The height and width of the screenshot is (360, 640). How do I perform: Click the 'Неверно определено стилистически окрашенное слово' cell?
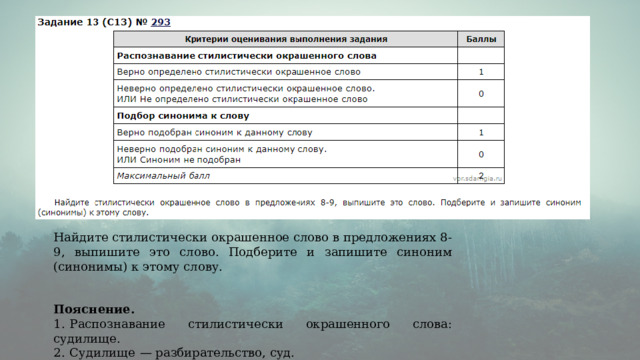[x=286, y=94]
